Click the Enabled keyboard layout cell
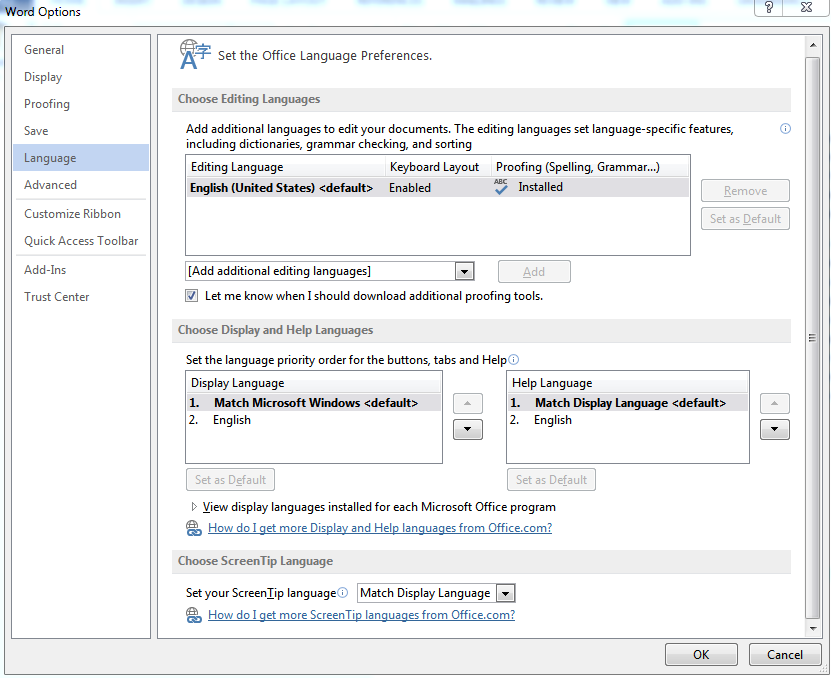This screenshot has width=831, height=678. 410,188
